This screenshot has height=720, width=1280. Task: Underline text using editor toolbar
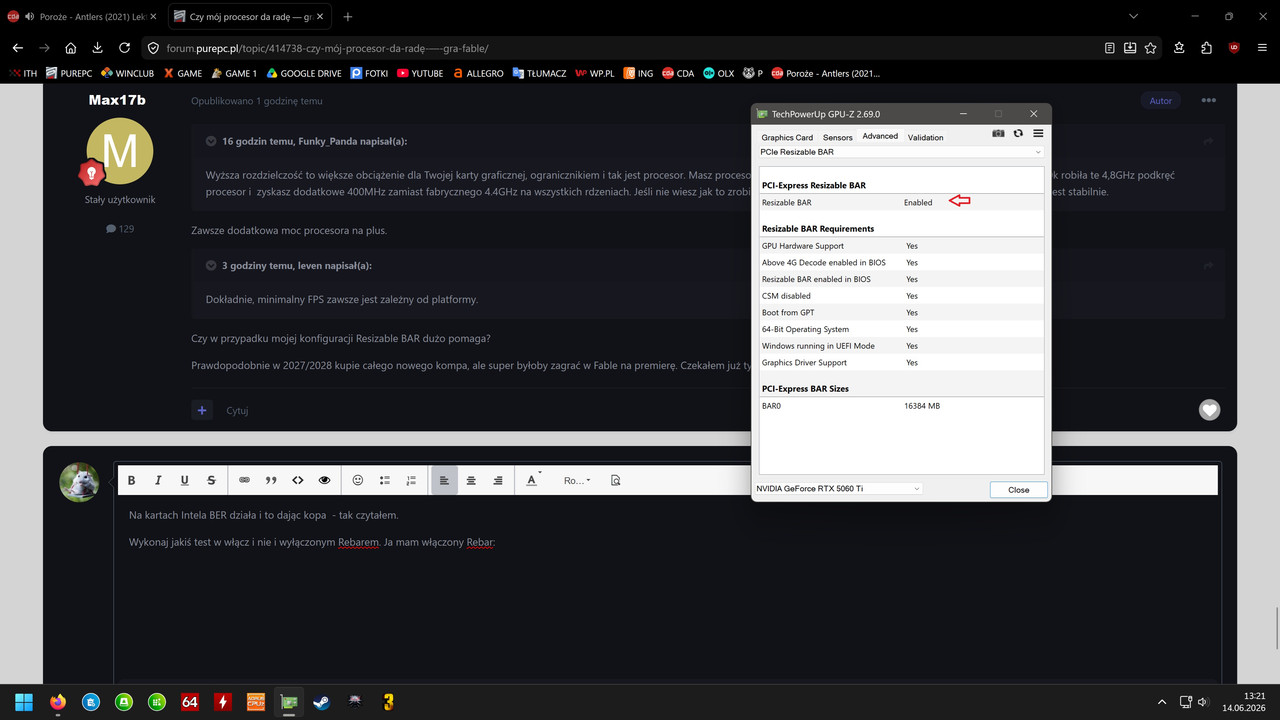[185, 480]
